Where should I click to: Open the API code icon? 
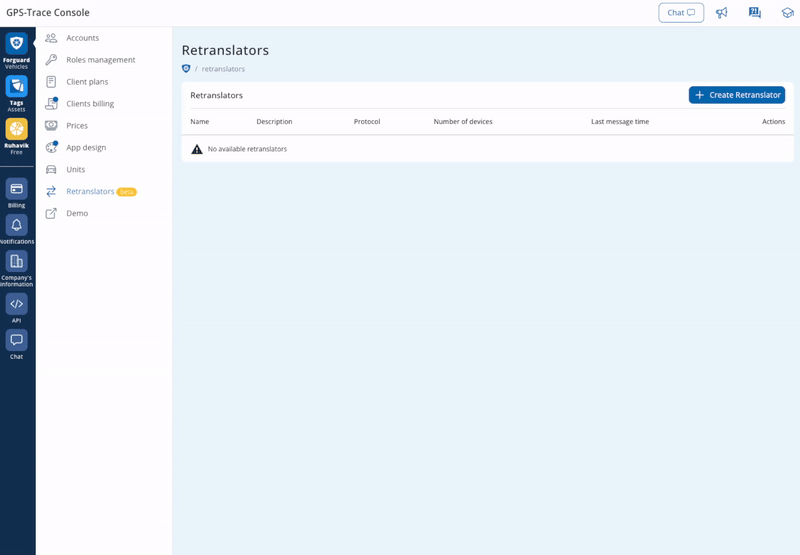click(x=16, y=304)
